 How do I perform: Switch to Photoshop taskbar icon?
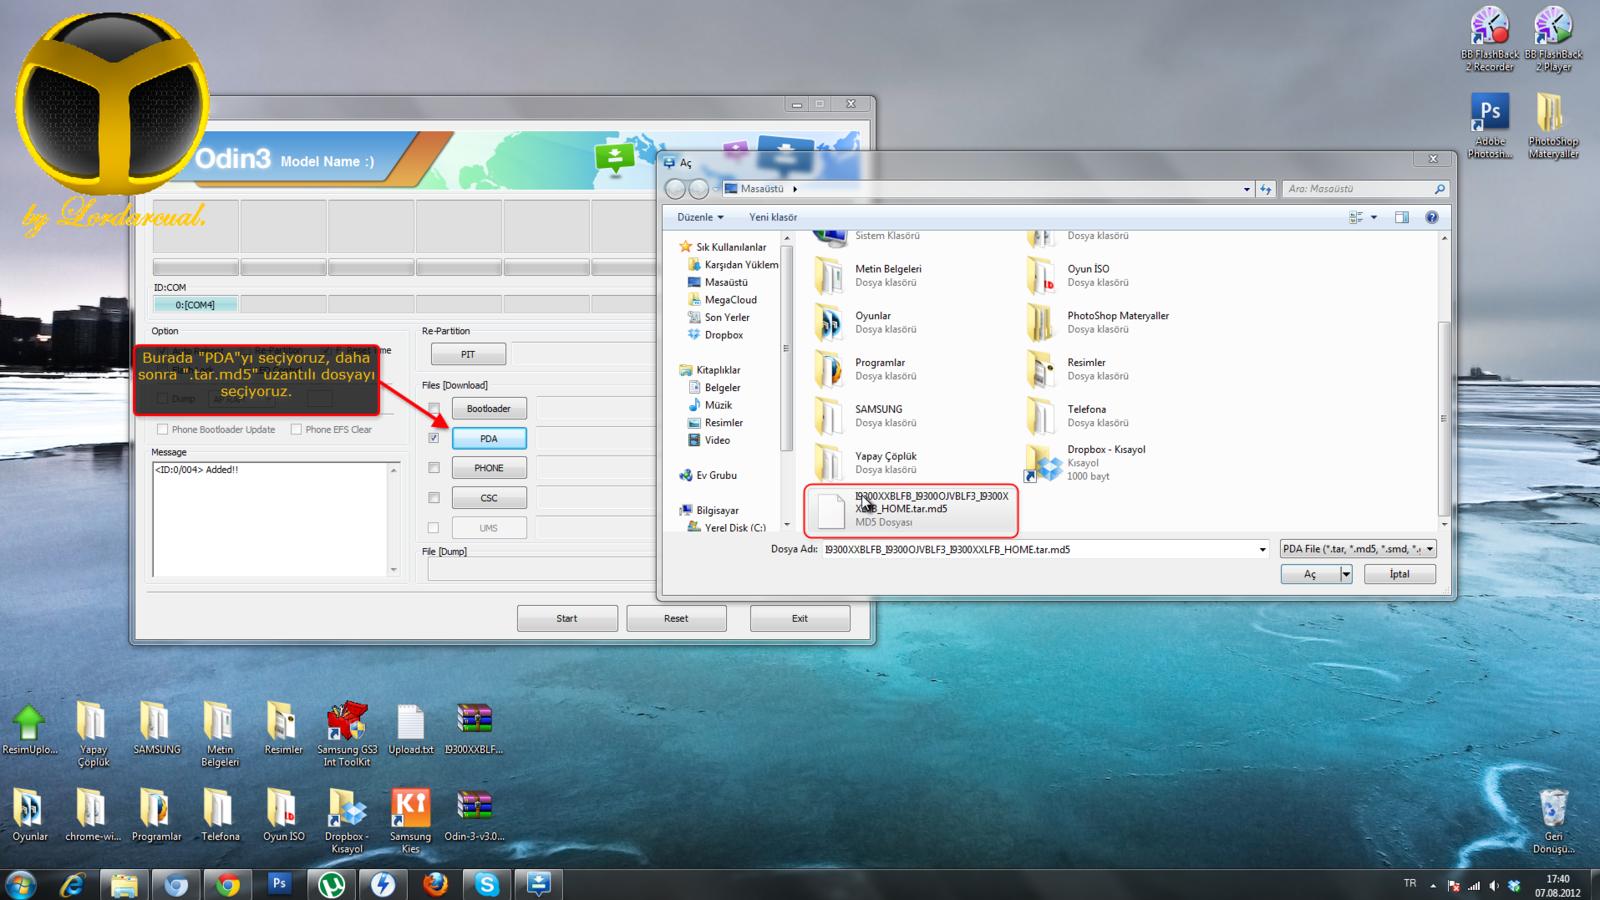coord(280,885)
